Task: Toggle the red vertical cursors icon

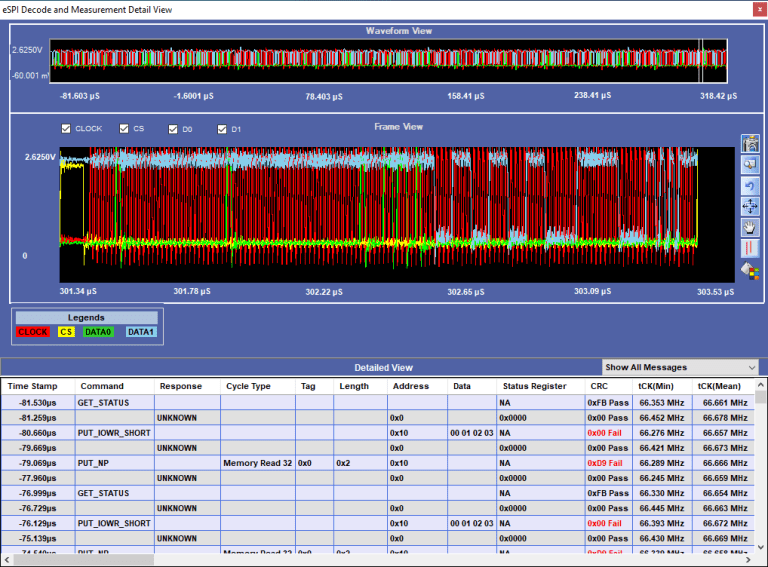Action: pyautogui.click(x=749, y=248)
